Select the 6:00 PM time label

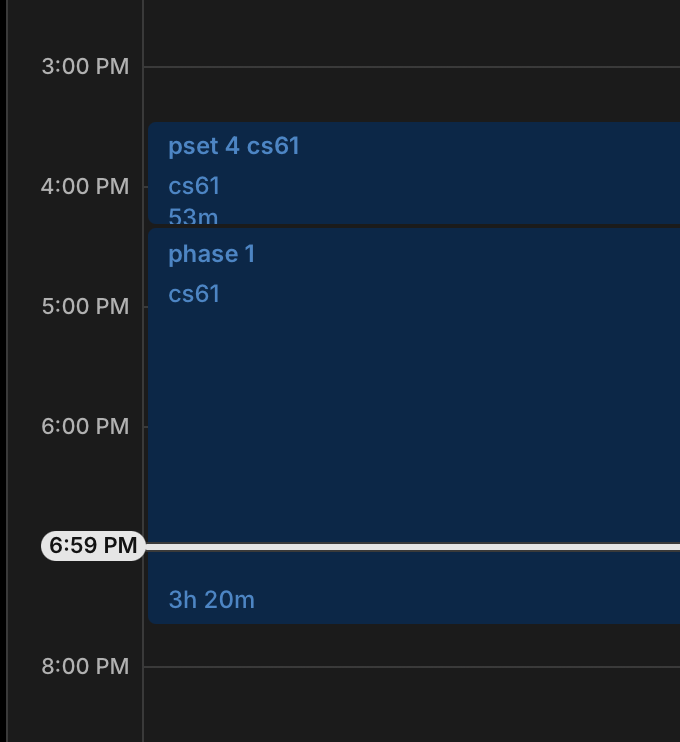point(85,426)
